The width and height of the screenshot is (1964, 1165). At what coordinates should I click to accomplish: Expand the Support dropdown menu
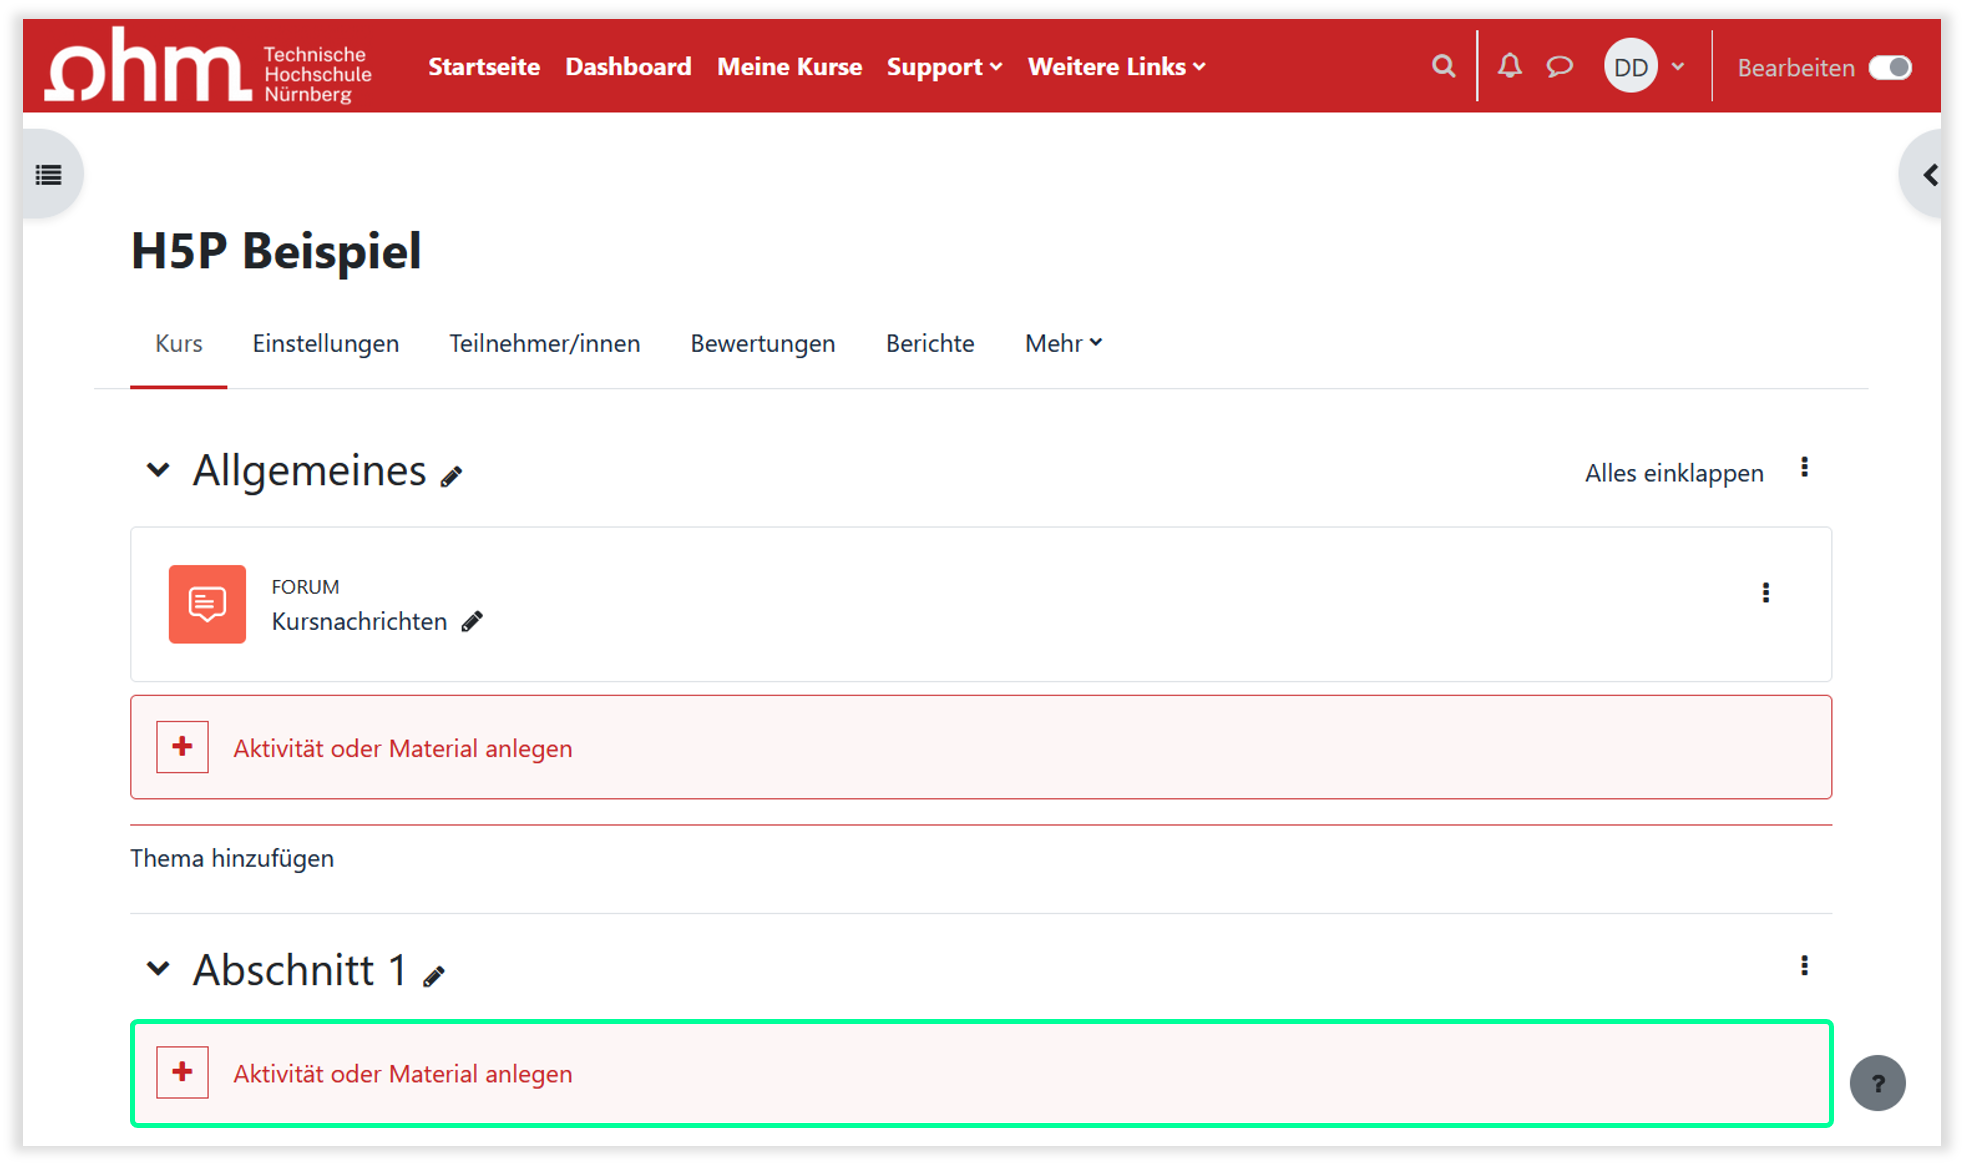(x=943, y=67)
